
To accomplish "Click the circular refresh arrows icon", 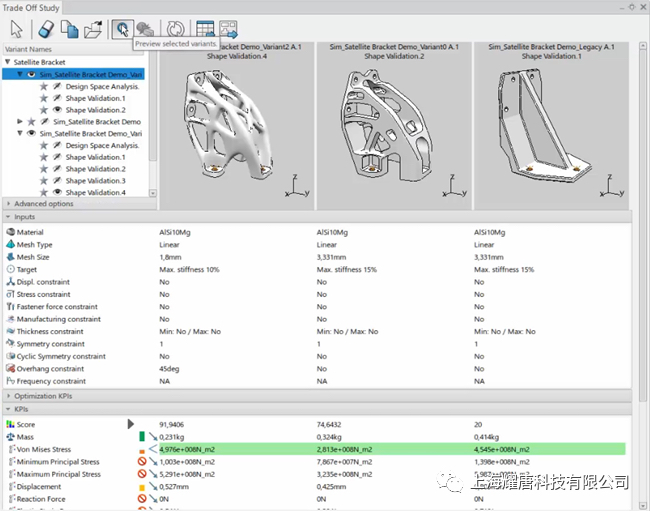I will (x=175, y=29).
